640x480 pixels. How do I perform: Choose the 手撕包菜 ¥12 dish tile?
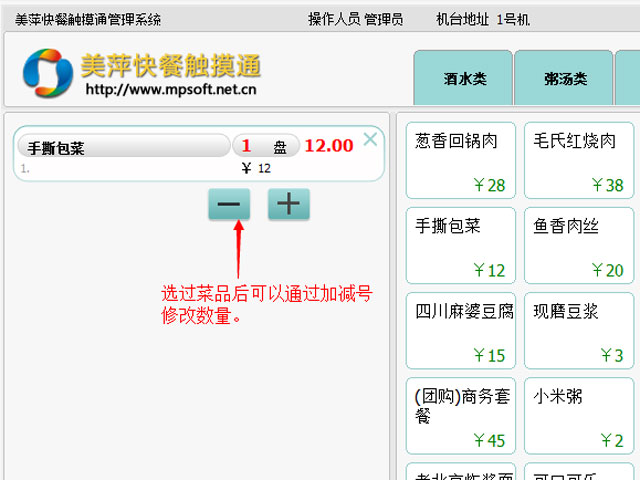coord(461,246)
